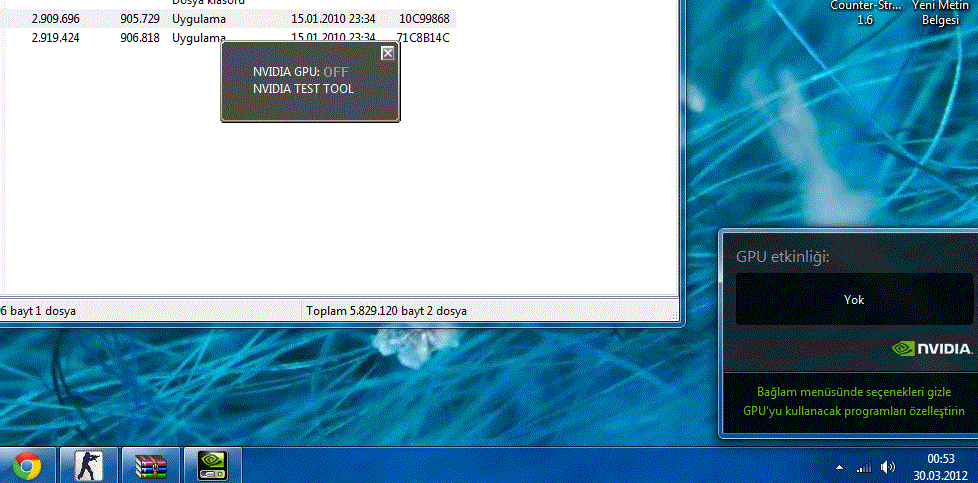Screen dimensions: 978x483
Task: Click the WinRAR taskbar icon
Action: pyautogui.click(x=150, y=466)
